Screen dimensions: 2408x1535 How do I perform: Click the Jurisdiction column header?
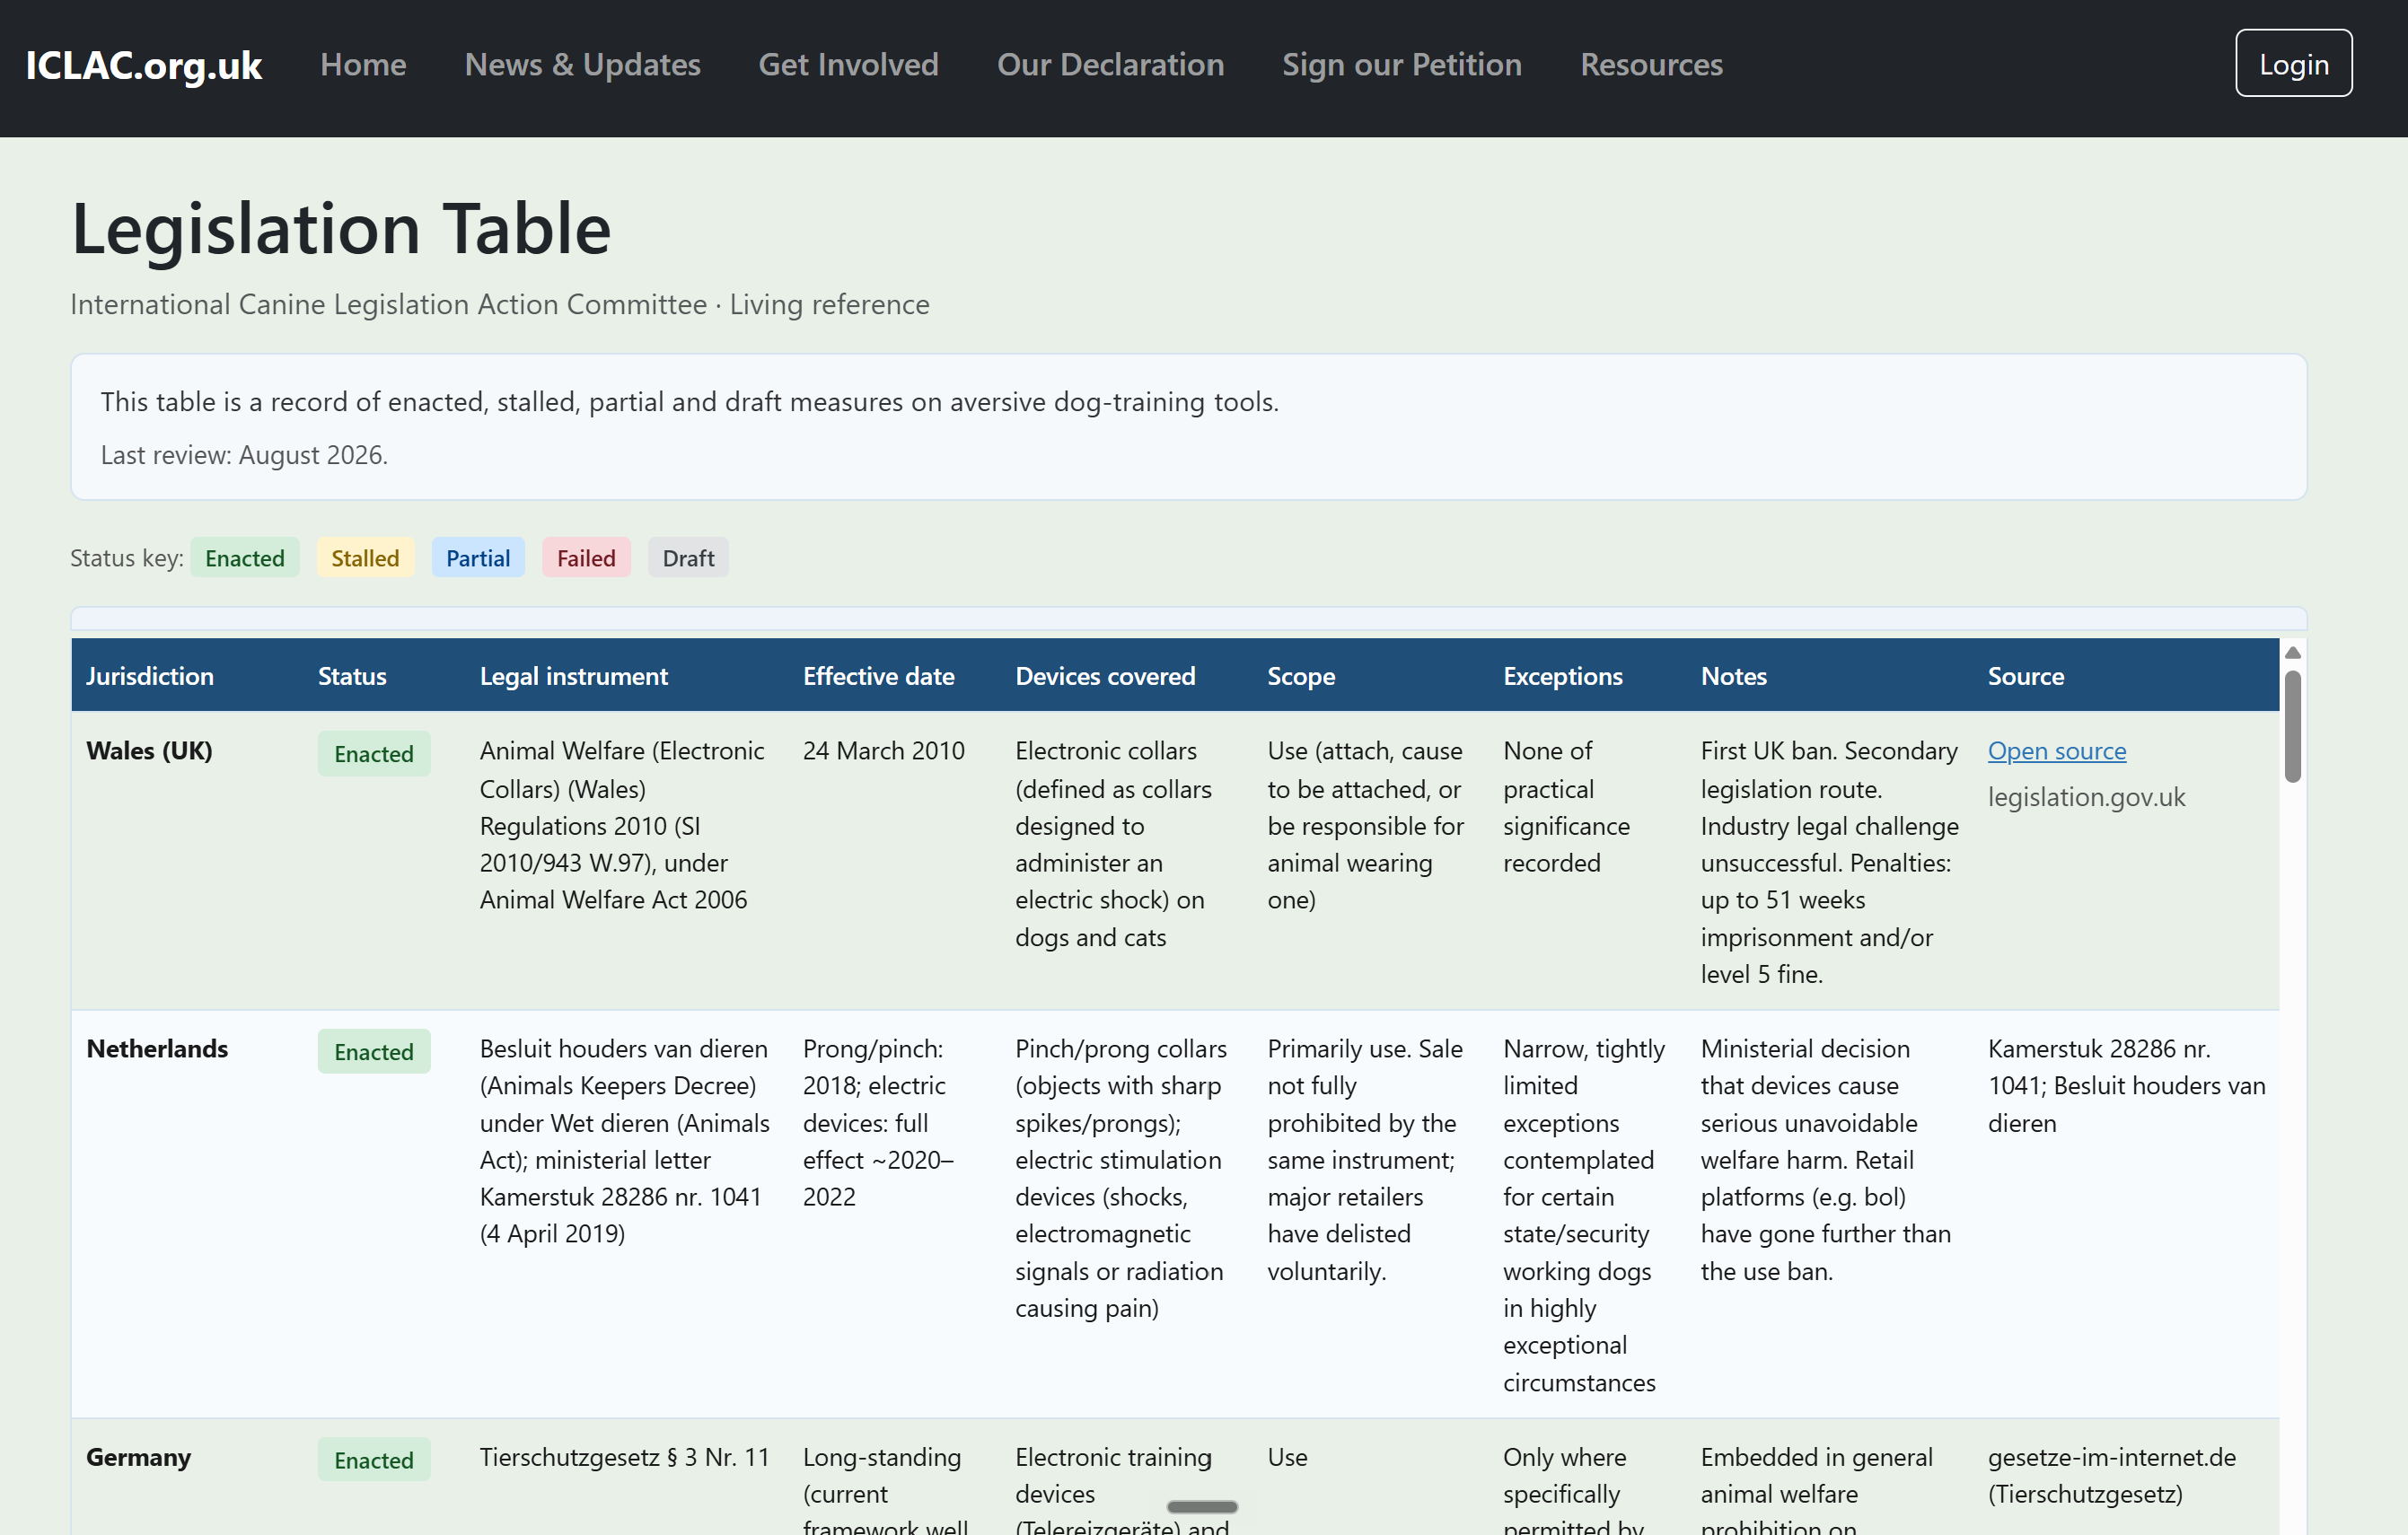click(150, 676)
